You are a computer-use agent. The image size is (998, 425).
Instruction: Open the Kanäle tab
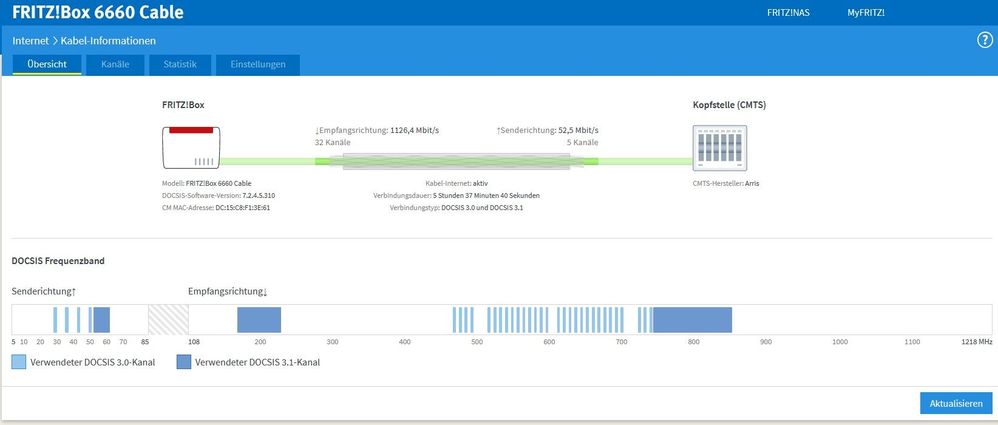point(115,64)
